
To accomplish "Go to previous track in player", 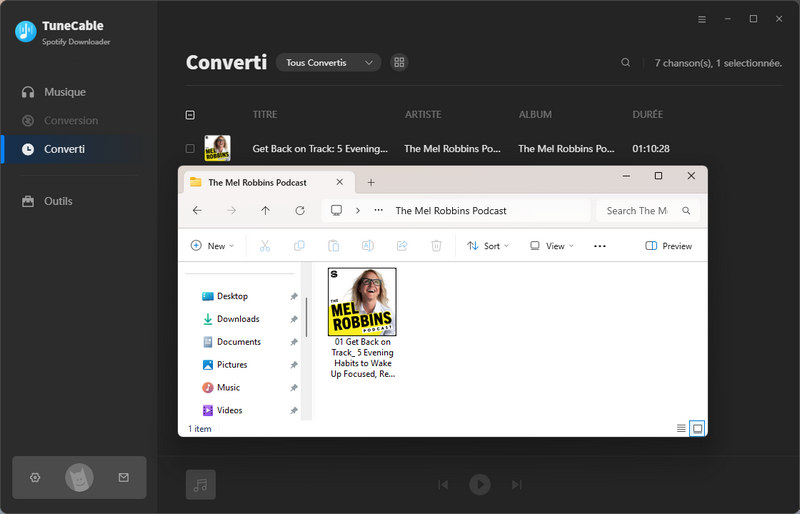I will (x=443, y=485).
